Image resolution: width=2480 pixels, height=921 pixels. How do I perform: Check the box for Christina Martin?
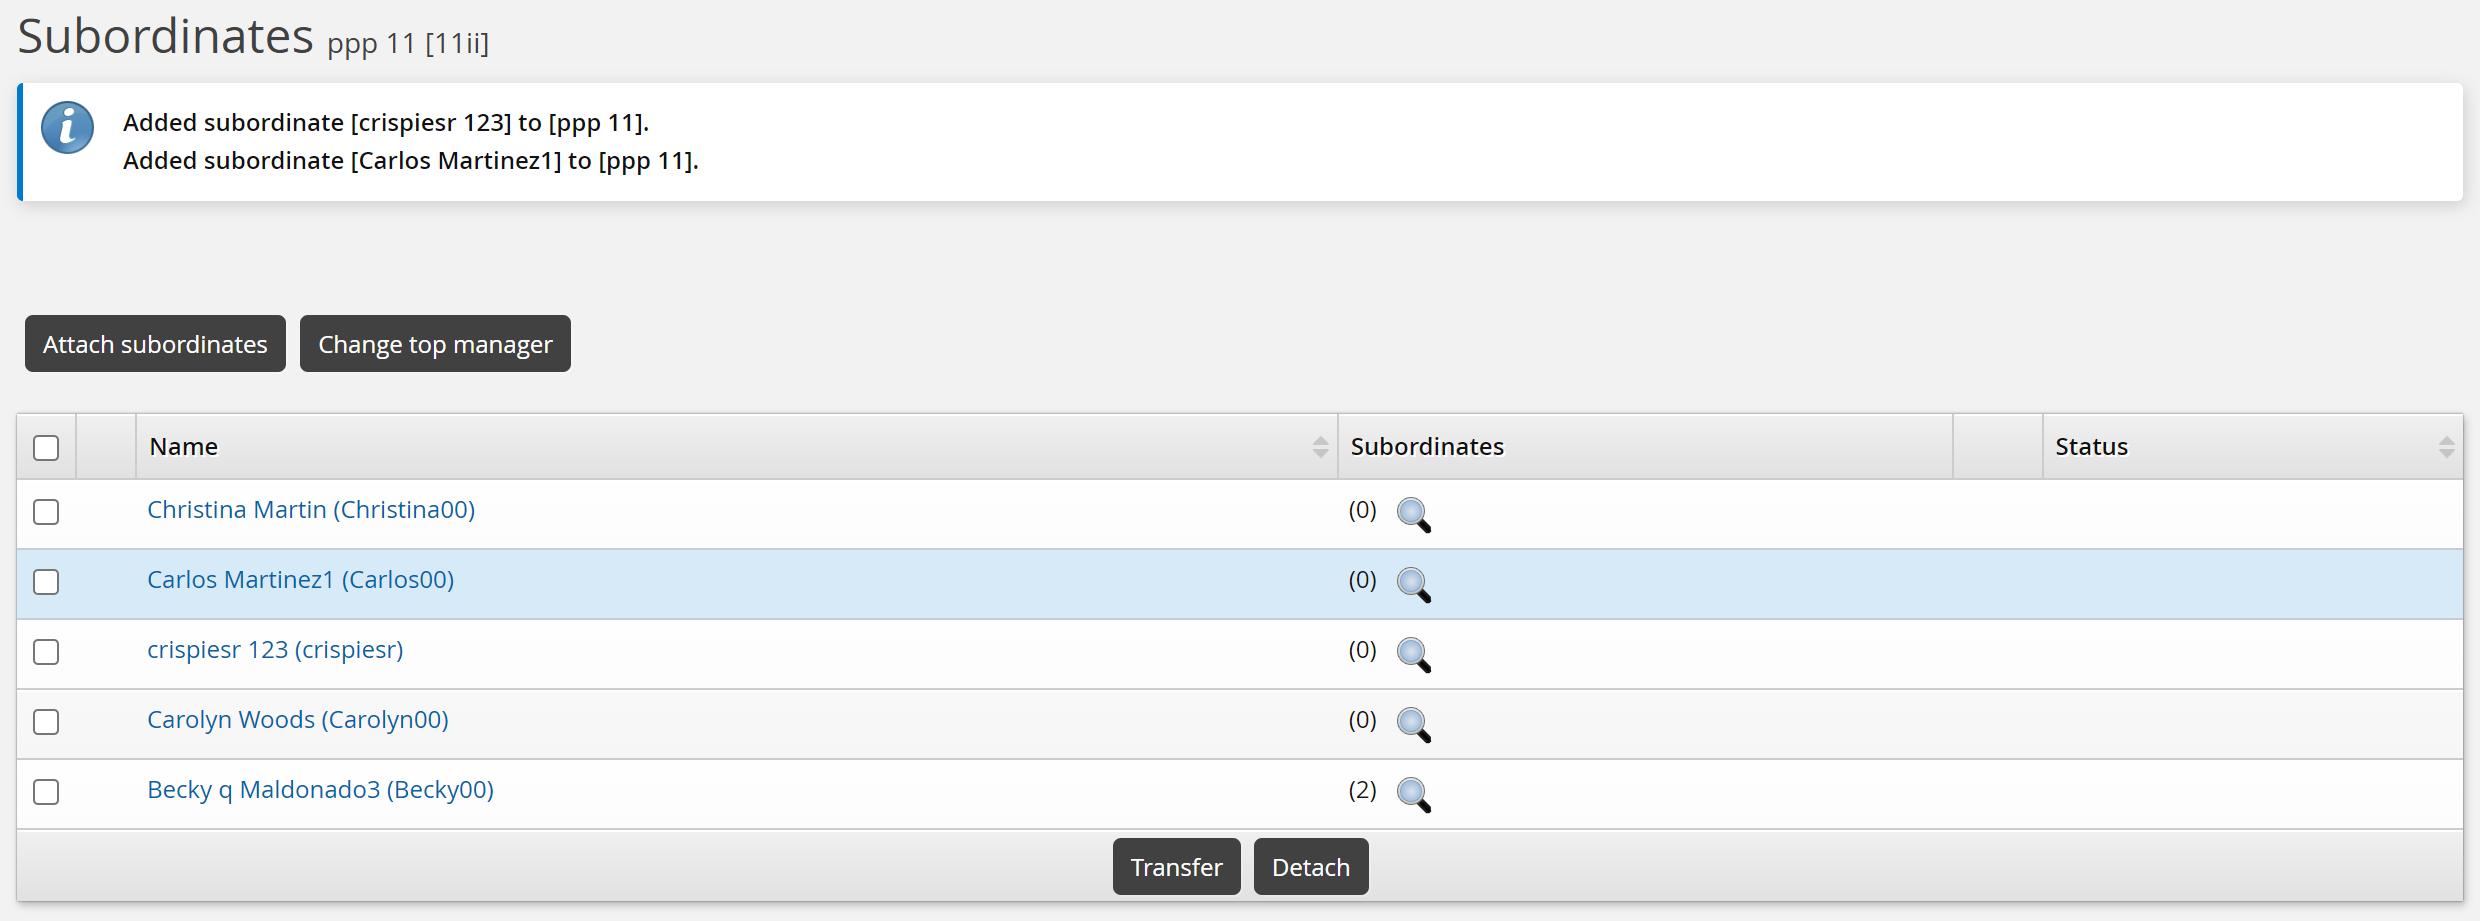(x=46, y=512)
